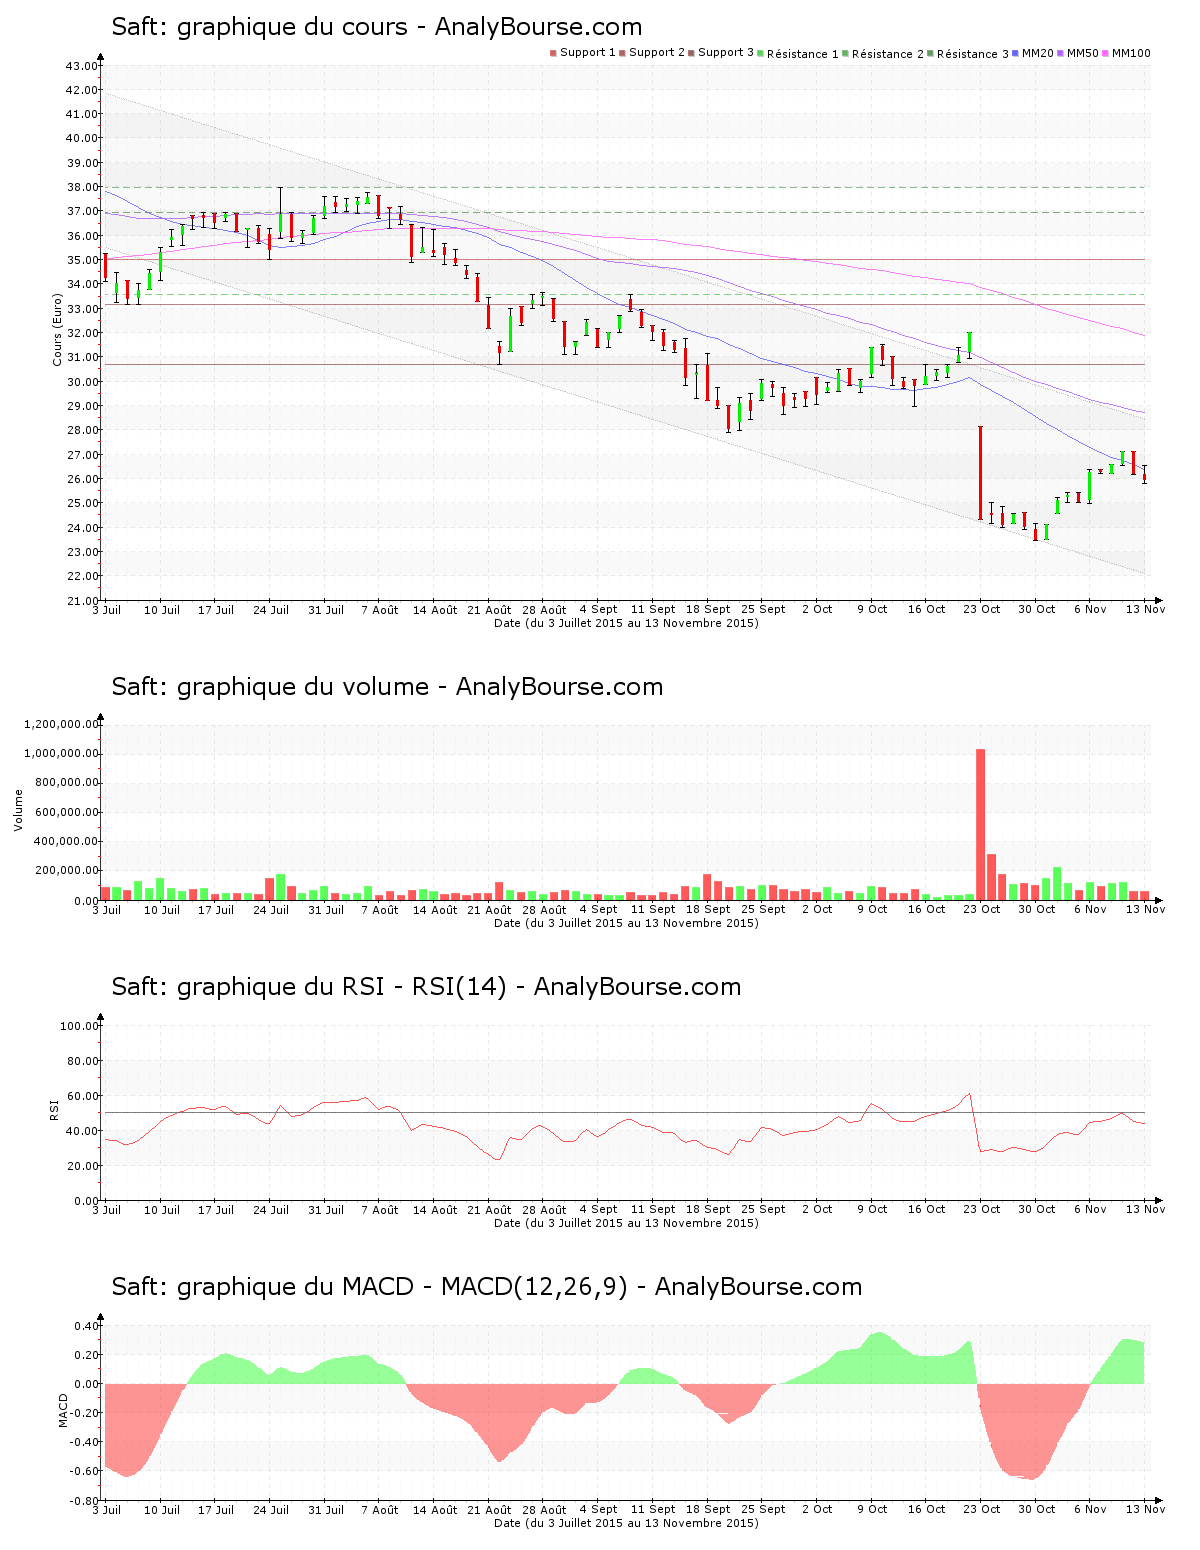Click the 'RSI' vertical axis label
Screen dimensions: 1200x1550
54,1110
